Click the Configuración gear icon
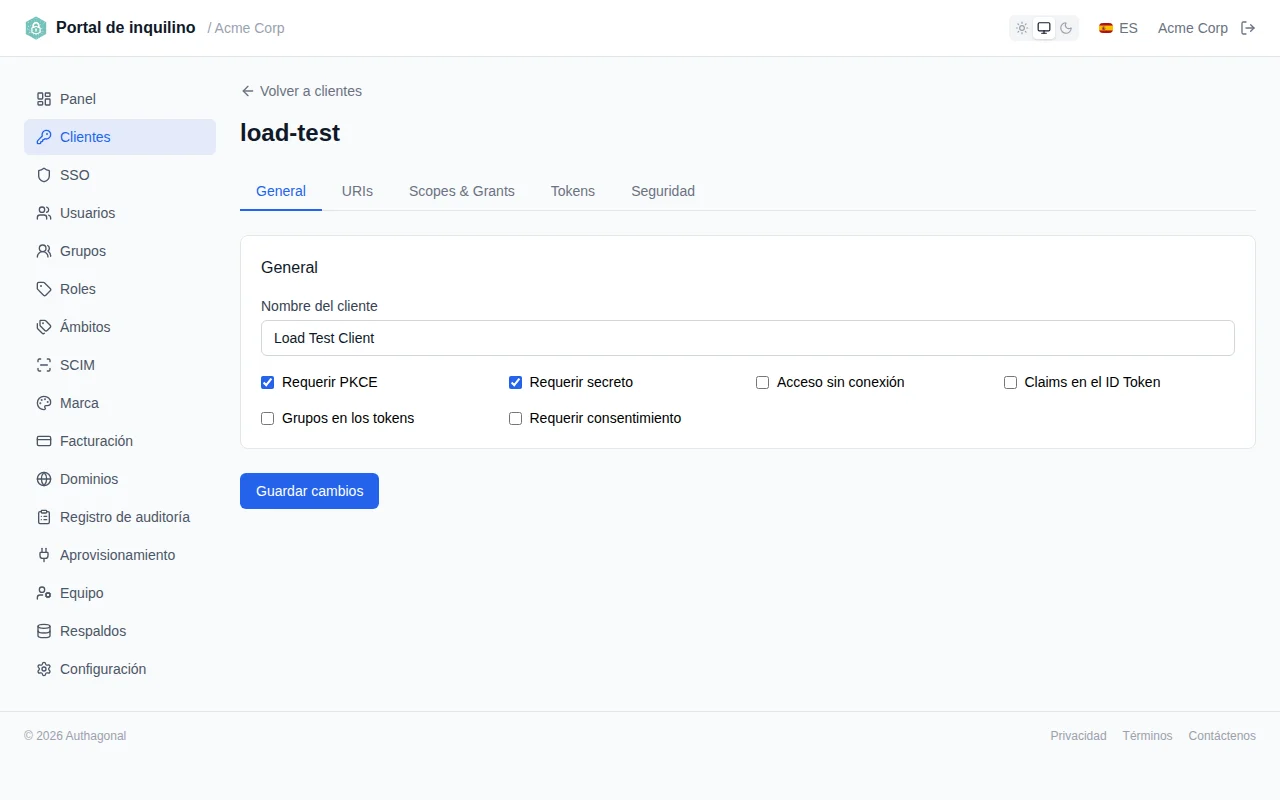 point(44,669)
